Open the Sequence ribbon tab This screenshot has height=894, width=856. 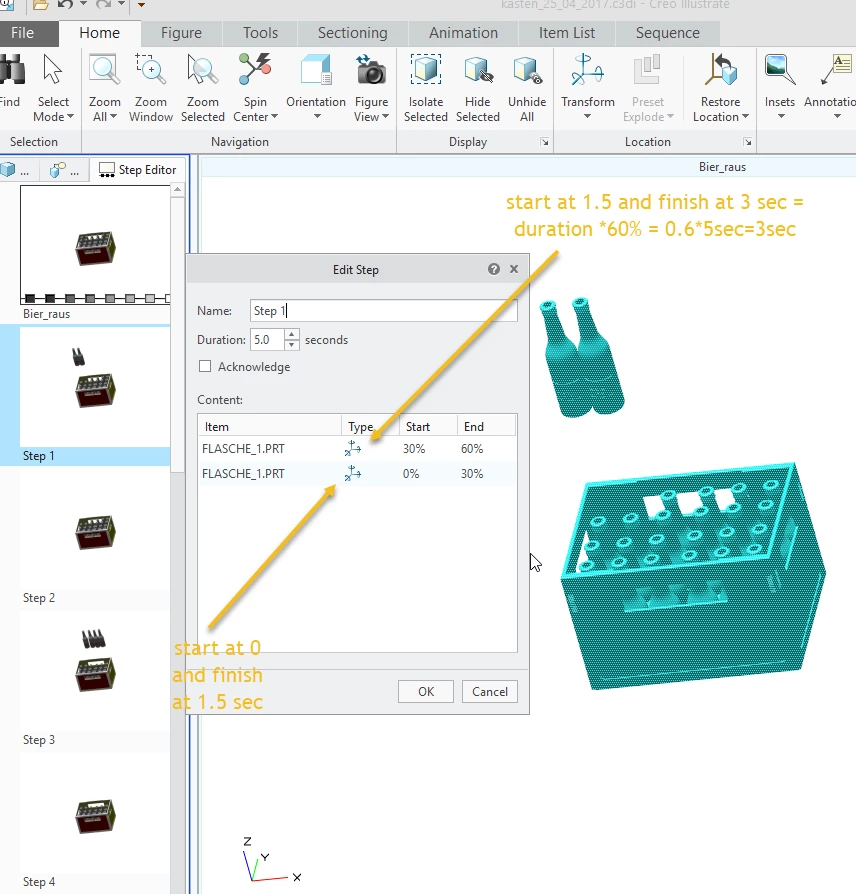(667, 33)
